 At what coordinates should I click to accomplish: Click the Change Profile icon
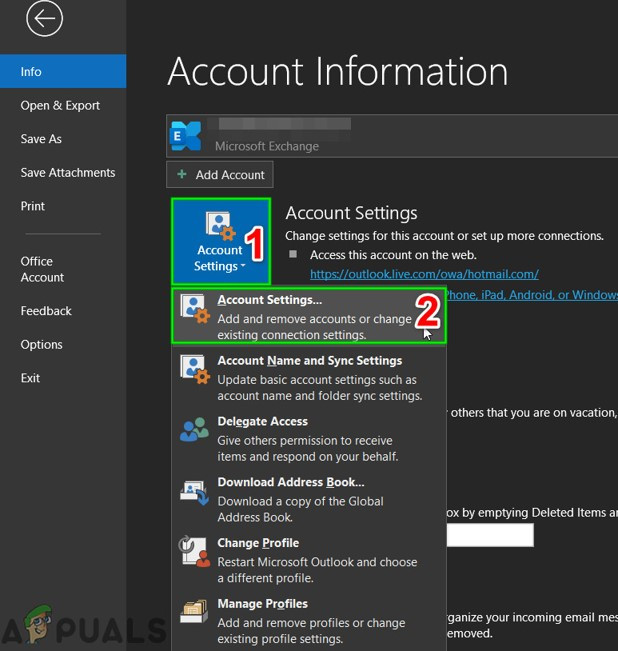pyautogui.click(x=194, y=553)
